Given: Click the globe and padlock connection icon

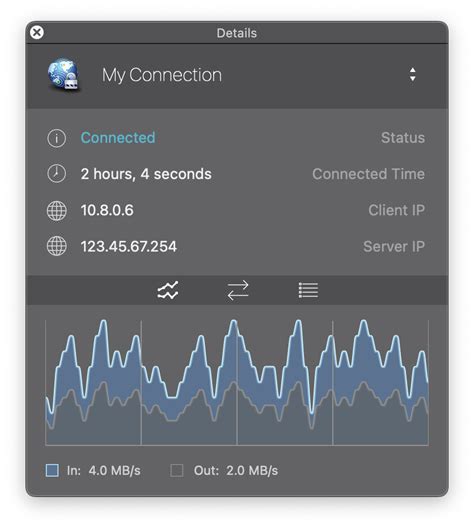Looking at the screenshot, I should [x=64, y=75].
